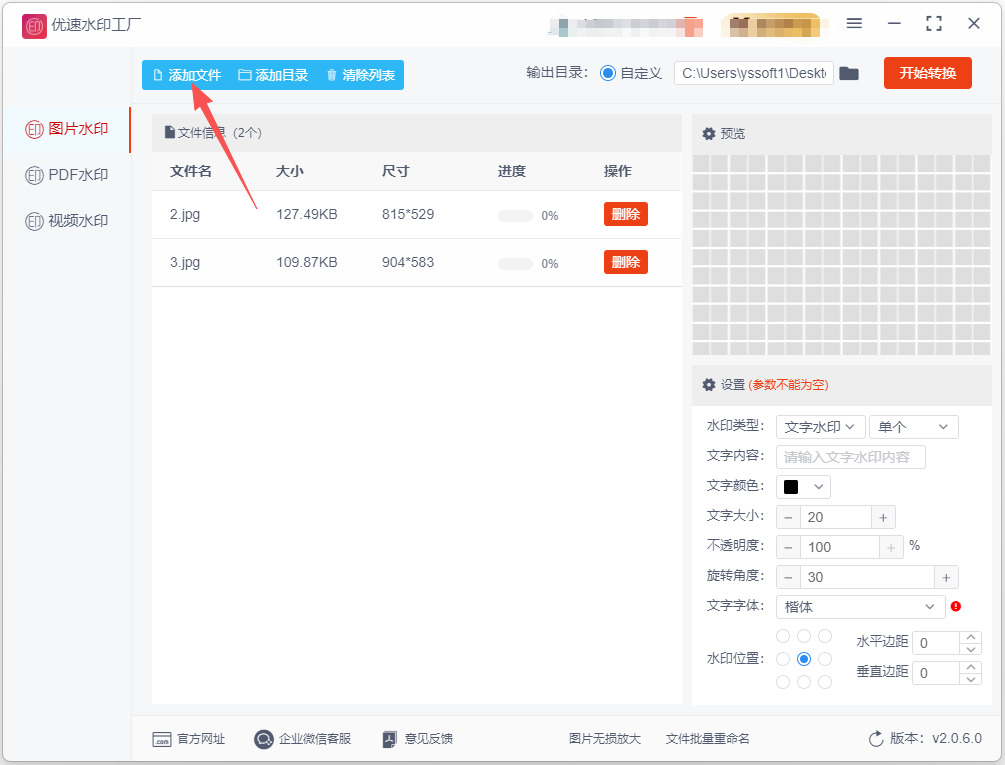1005x765 pixels.
Task: Delete the 2.jpg row with 删除
Action: [x=626, y=214]
